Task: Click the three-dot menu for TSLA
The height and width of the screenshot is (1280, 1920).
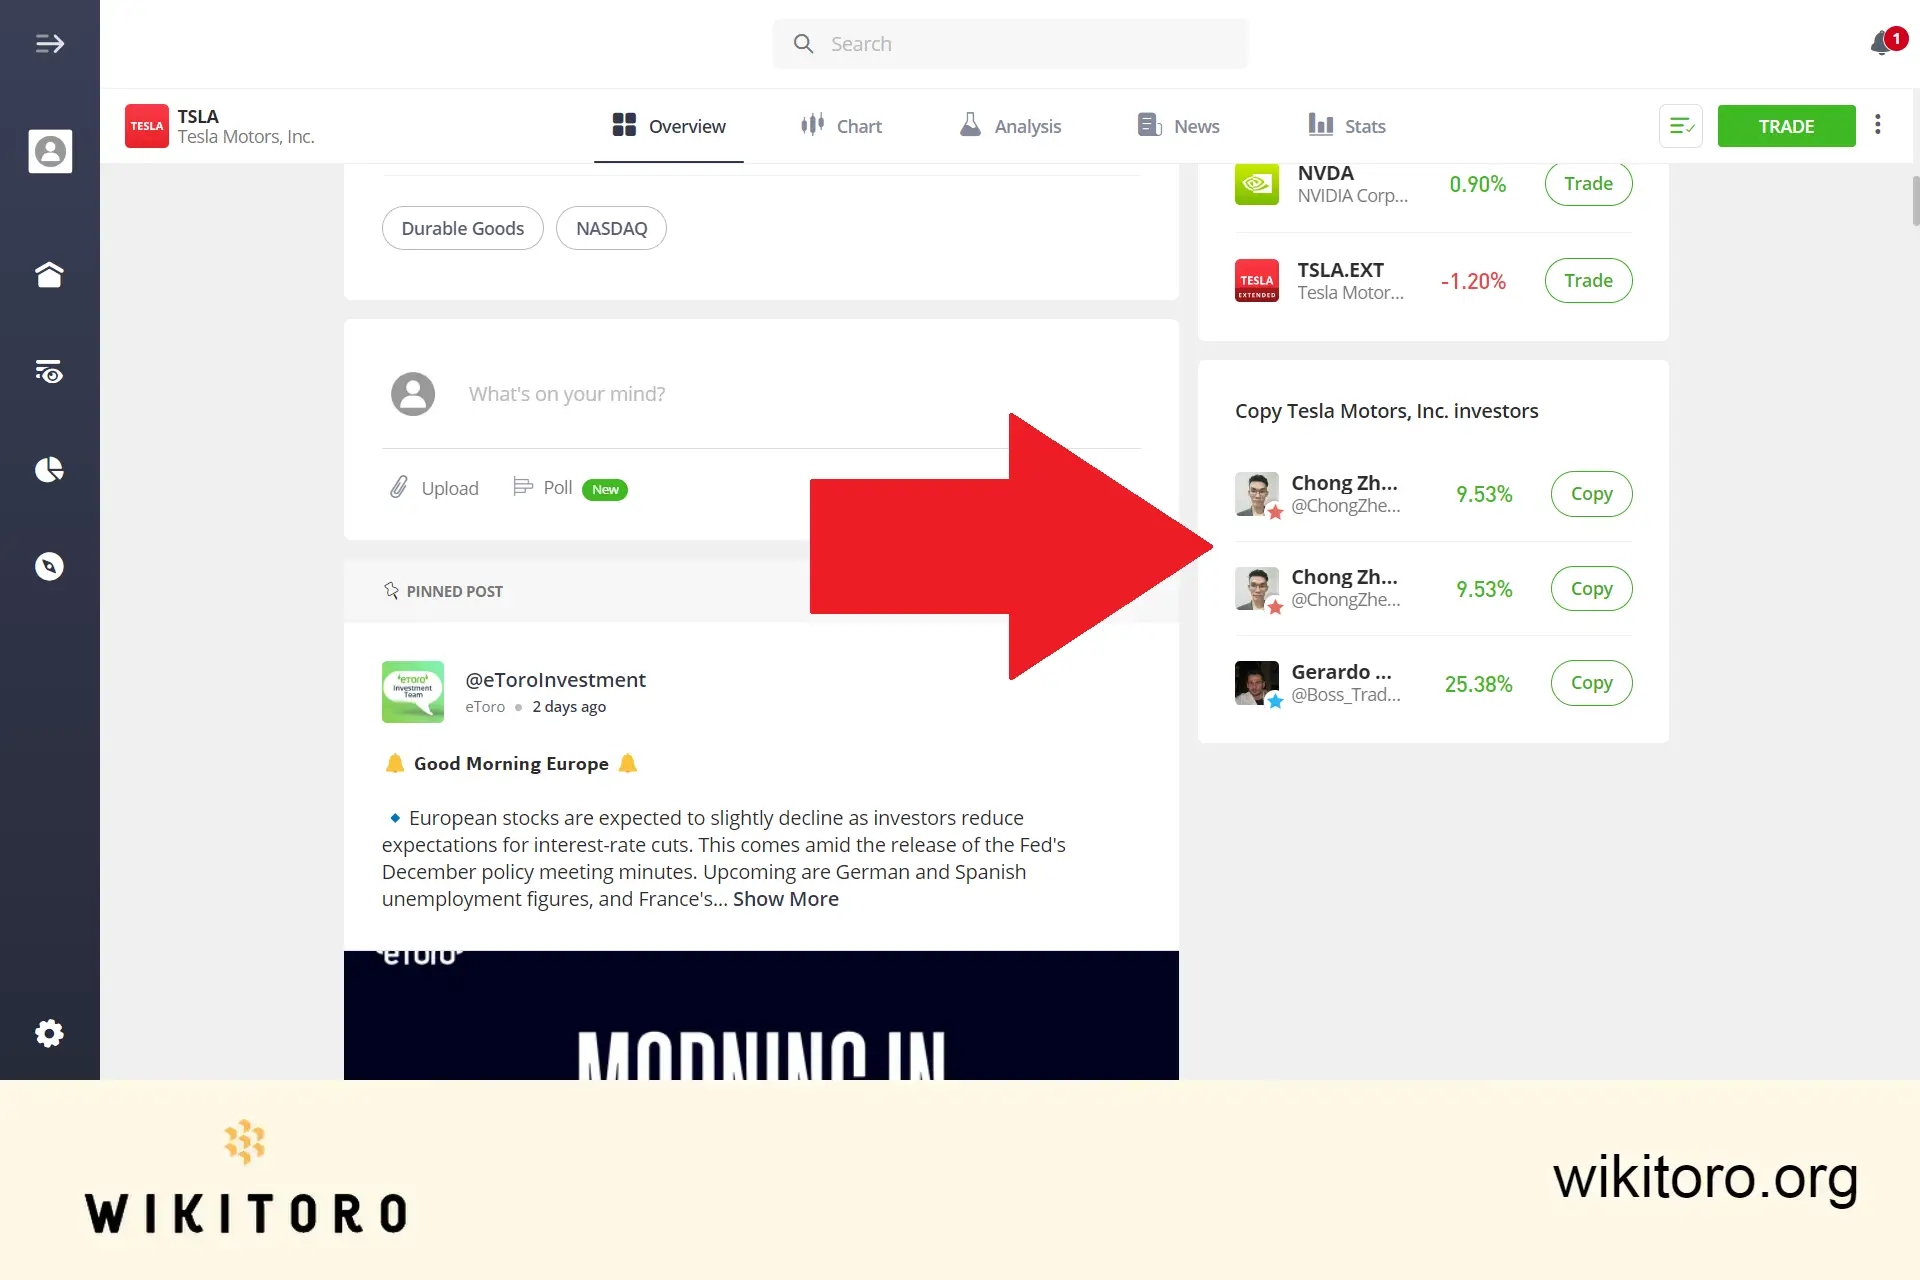Action: point(1877,126)
